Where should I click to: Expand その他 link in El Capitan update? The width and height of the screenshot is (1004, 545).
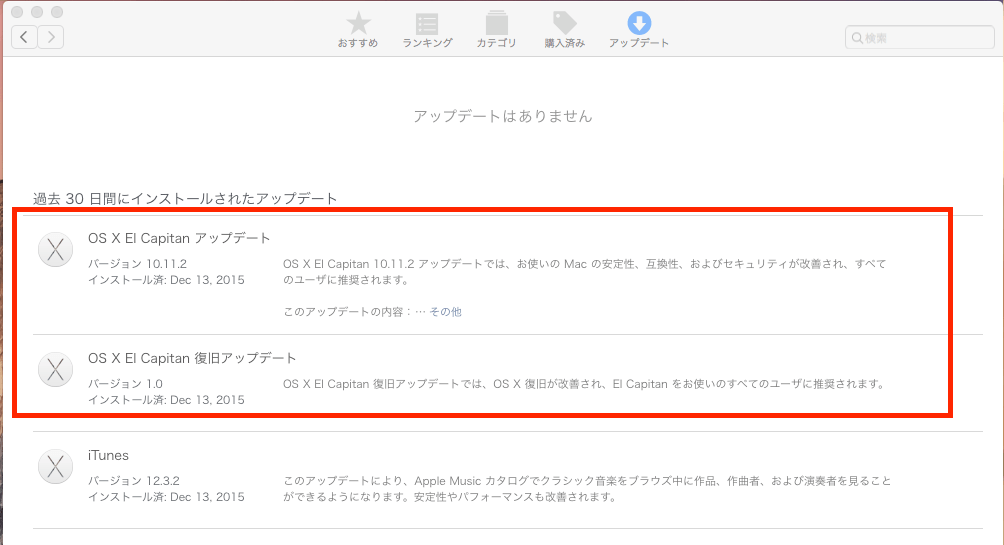click(446, 312)
